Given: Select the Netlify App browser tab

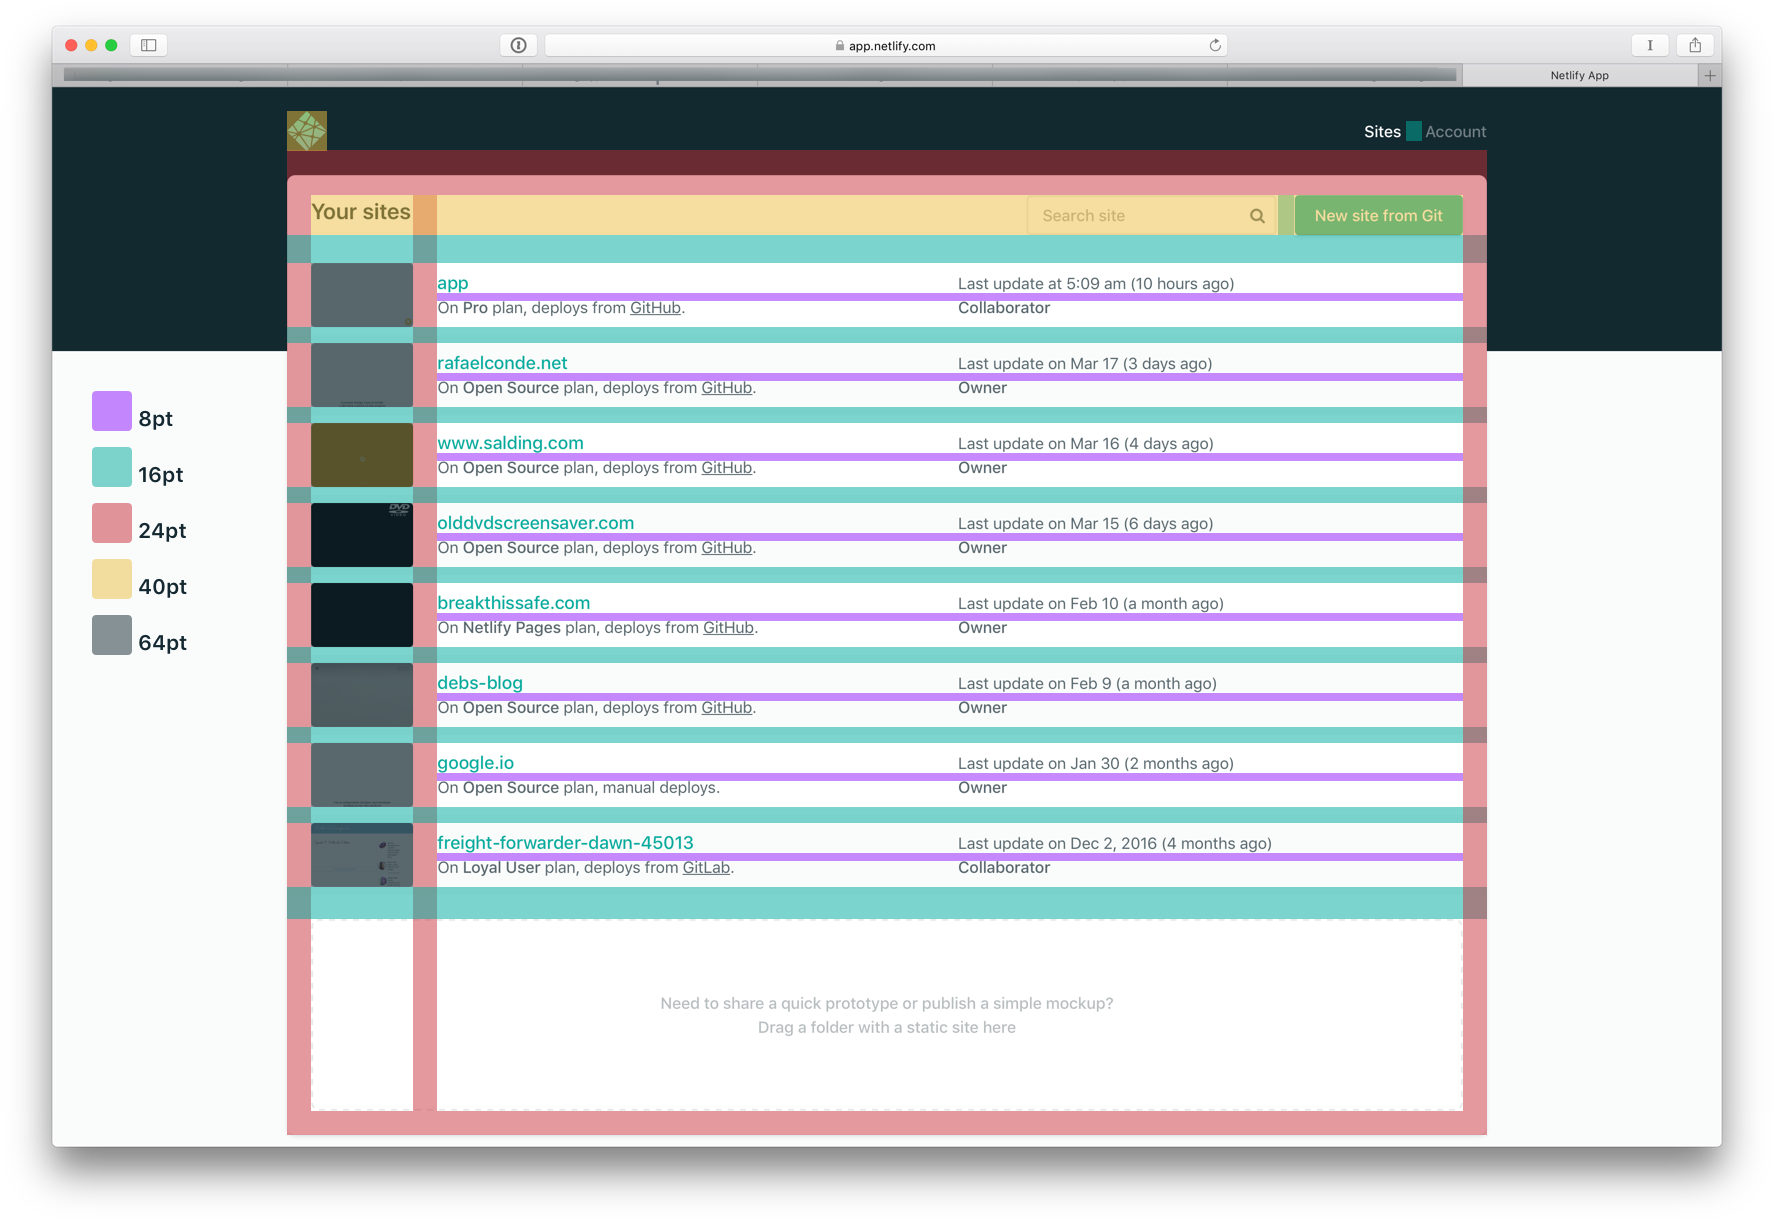Looking at the screenshot, I should pyautogui.click(x=1579, y=75).
